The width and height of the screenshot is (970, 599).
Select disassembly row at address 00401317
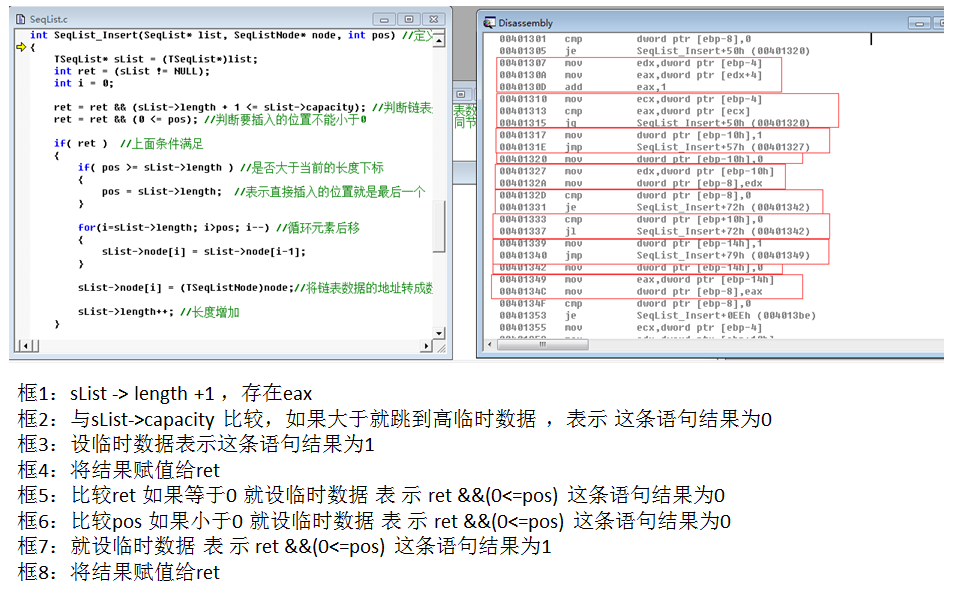pos(631,135)
